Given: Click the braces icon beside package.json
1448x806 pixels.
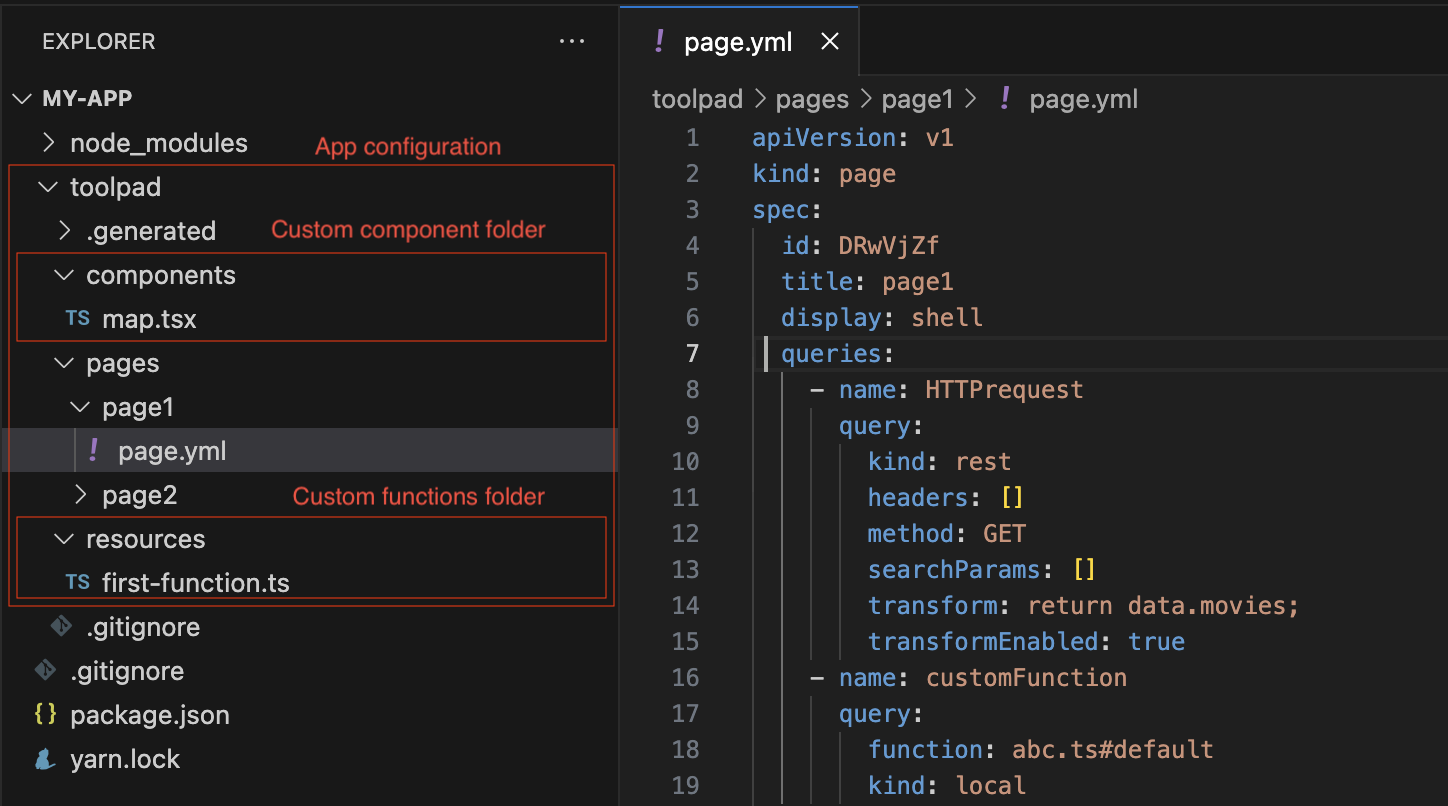Looking at the screenshot, I should (x=43, y=714).
